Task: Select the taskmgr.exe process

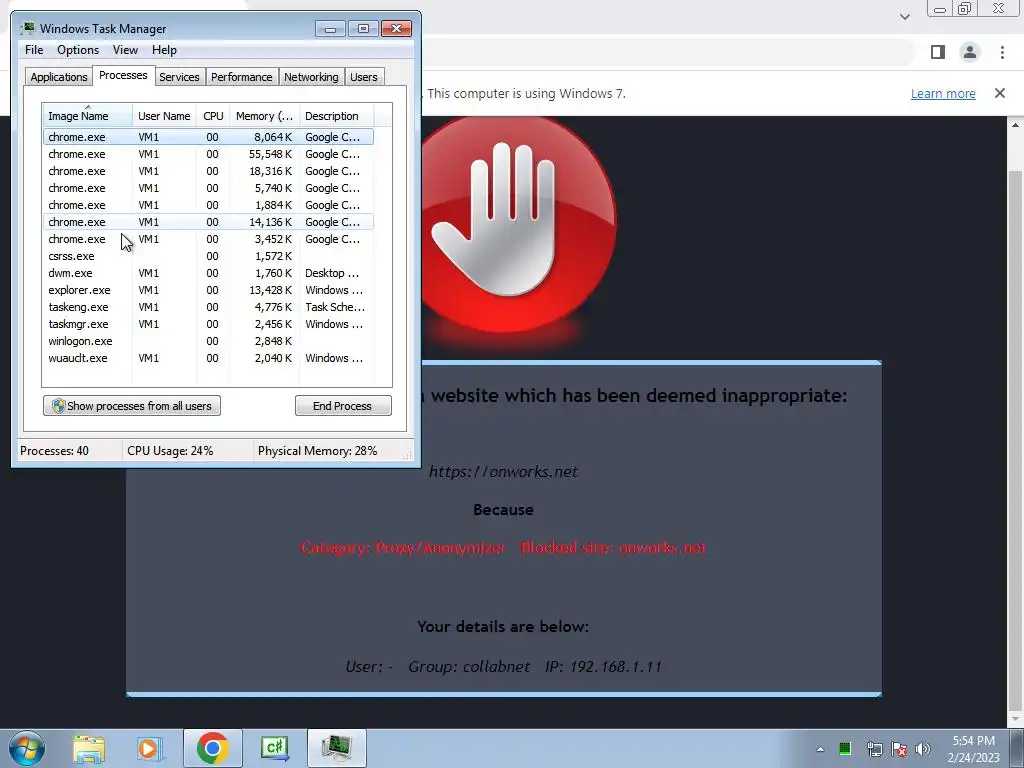Action: tap(208, 324)
